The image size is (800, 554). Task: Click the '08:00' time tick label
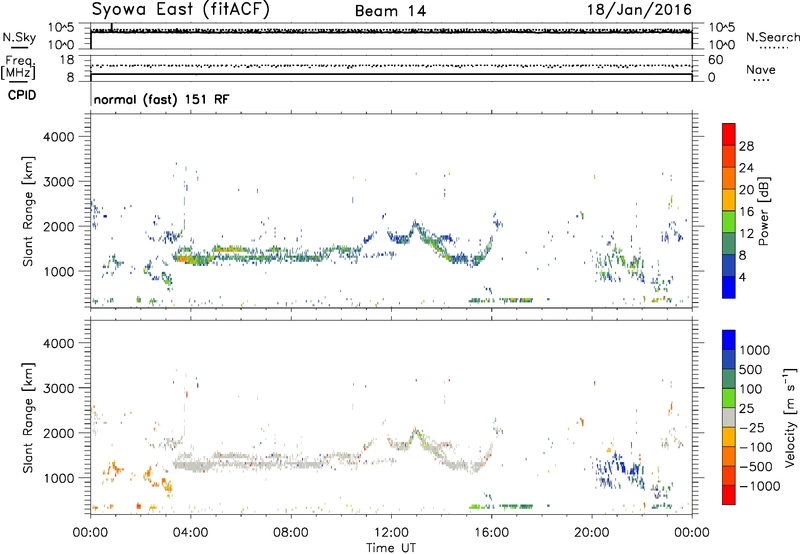[291, 533]
